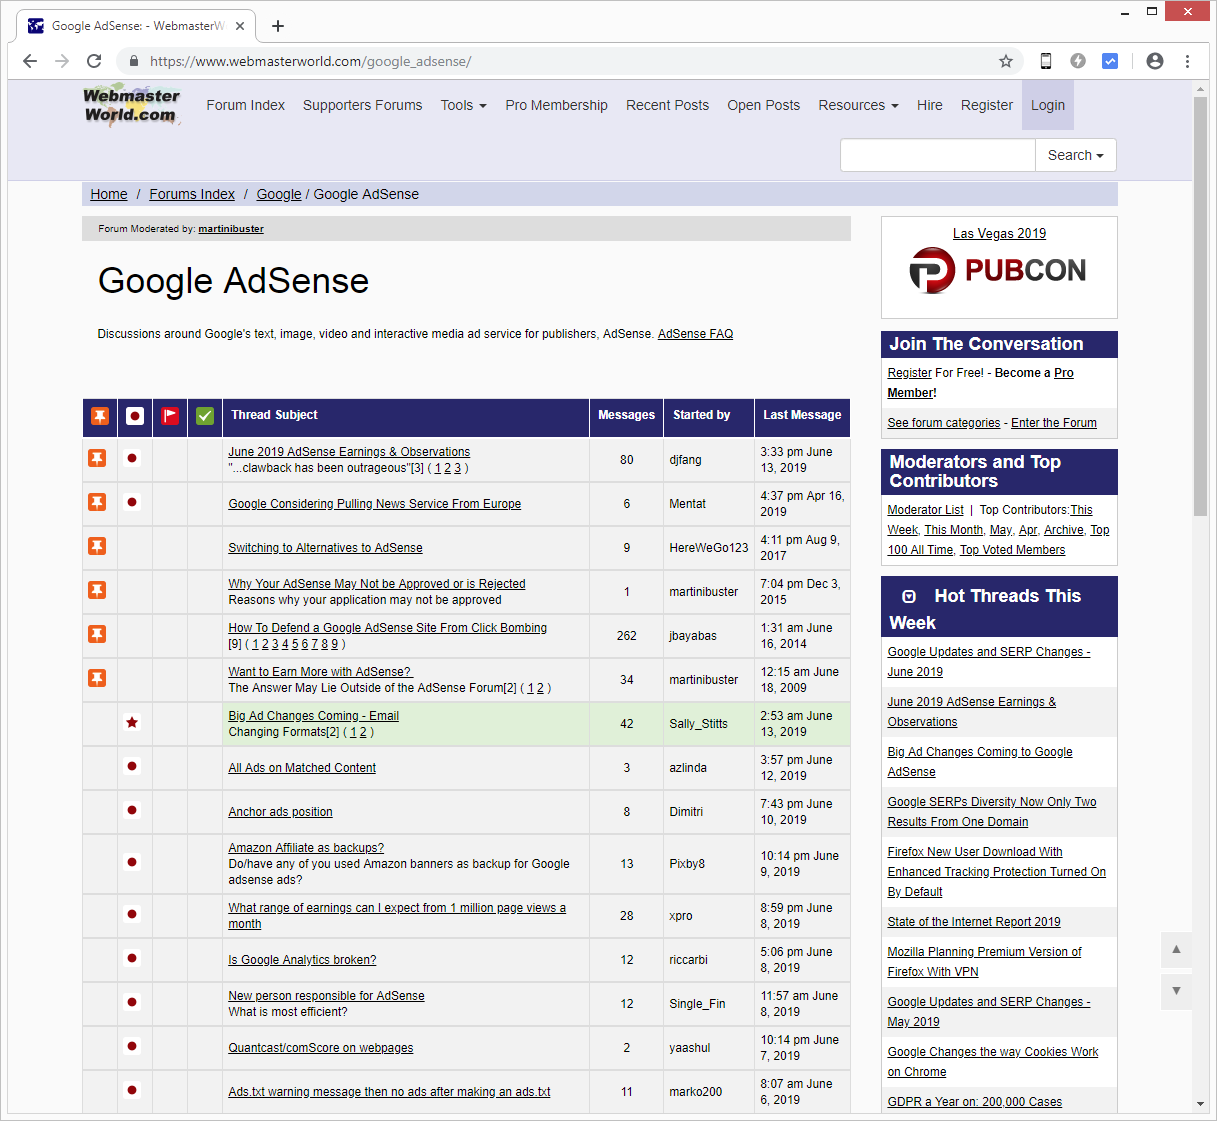Image resolution: width=1217 pixels, height=1121 pixels.
Task: Click the icon beside Hot Threads This Week
Action: (x=909, y=597)
